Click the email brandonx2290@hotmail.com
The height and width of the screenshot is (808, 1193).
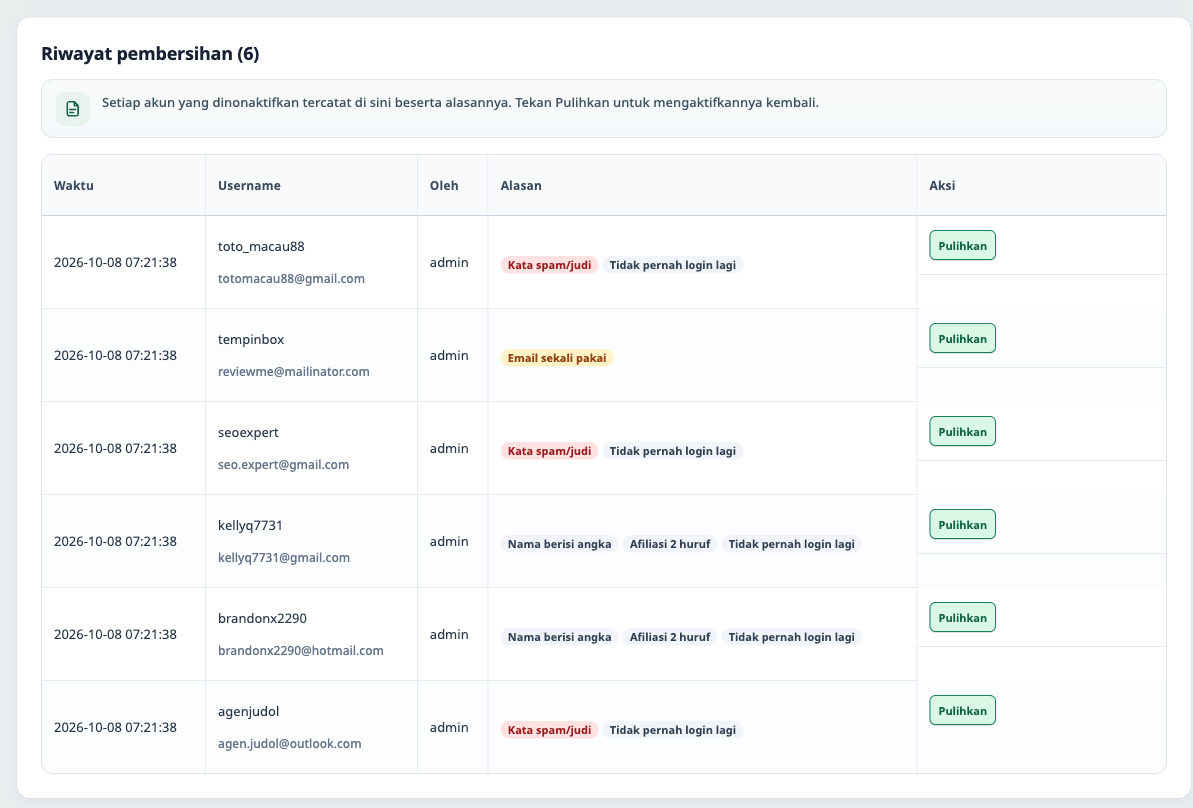point(301,651)
